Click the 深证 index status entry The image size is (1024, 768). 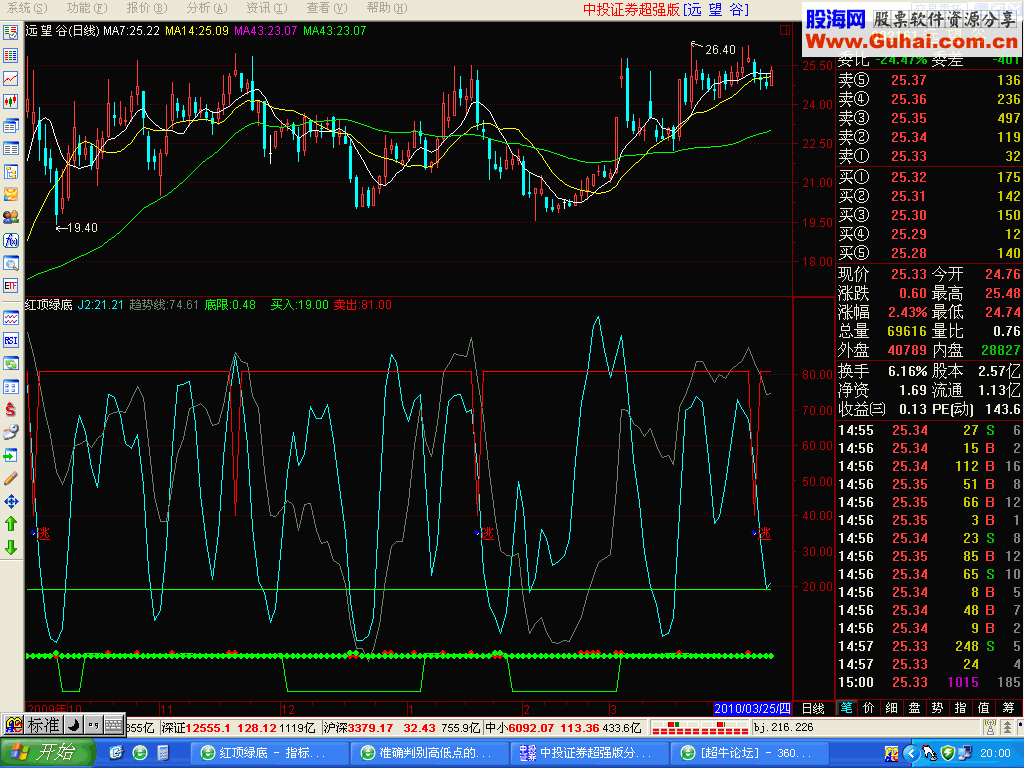coord(238,728)
